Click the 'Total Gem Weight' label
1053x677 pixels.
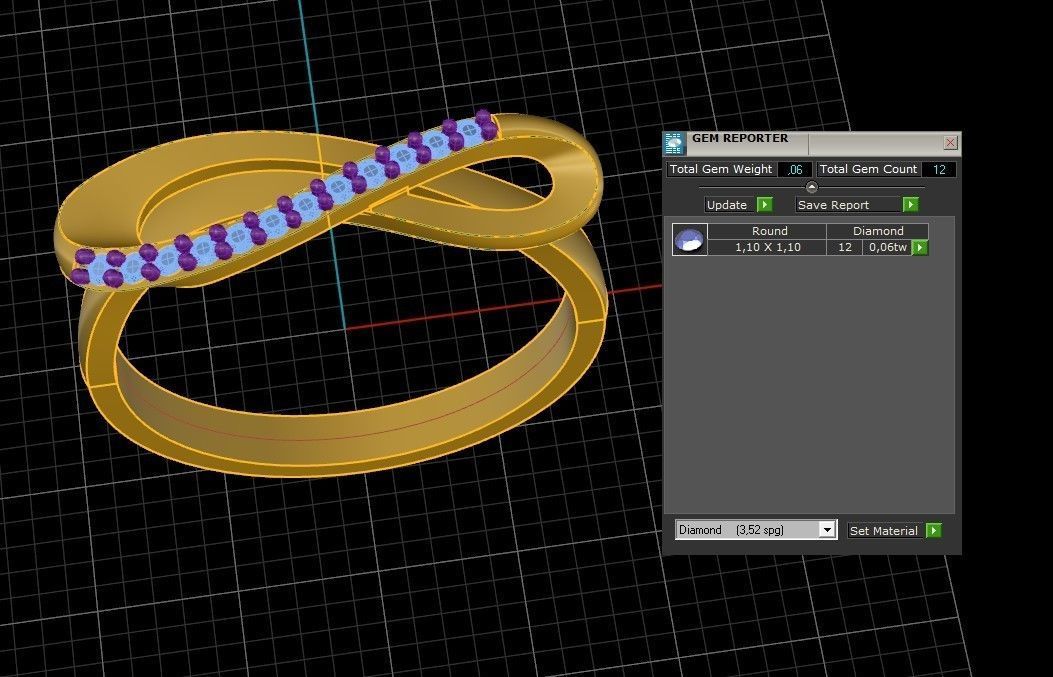(721, 169)
